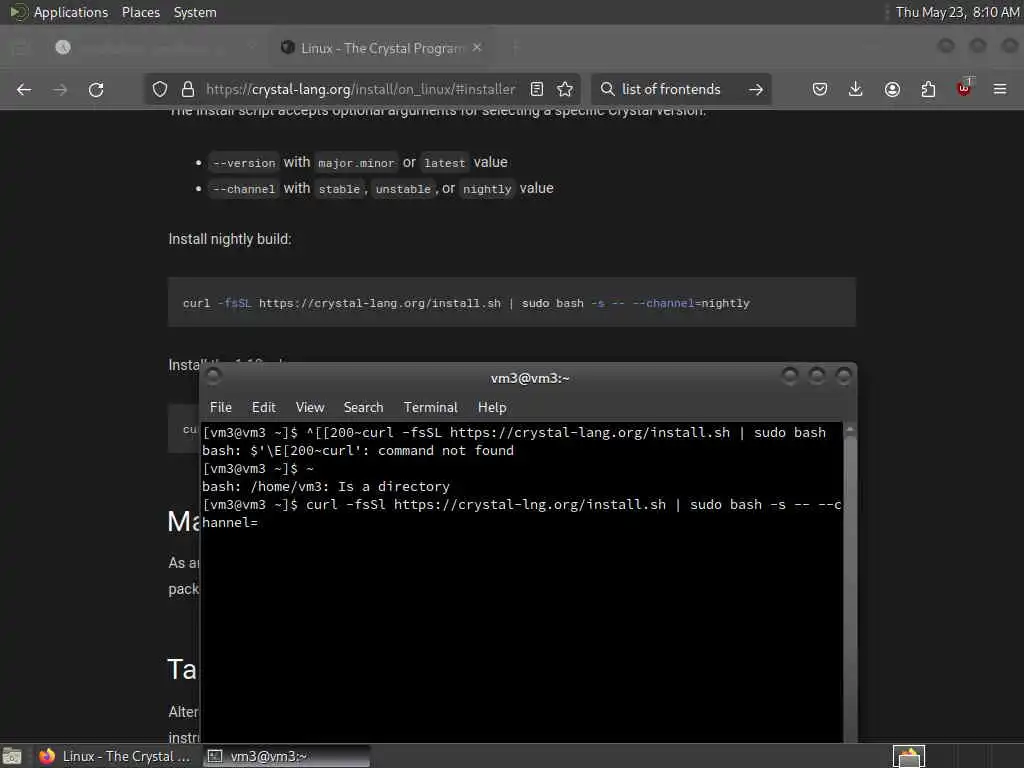Click the terminal window menu button
The image size is (1024, 768).
point(214,376)
